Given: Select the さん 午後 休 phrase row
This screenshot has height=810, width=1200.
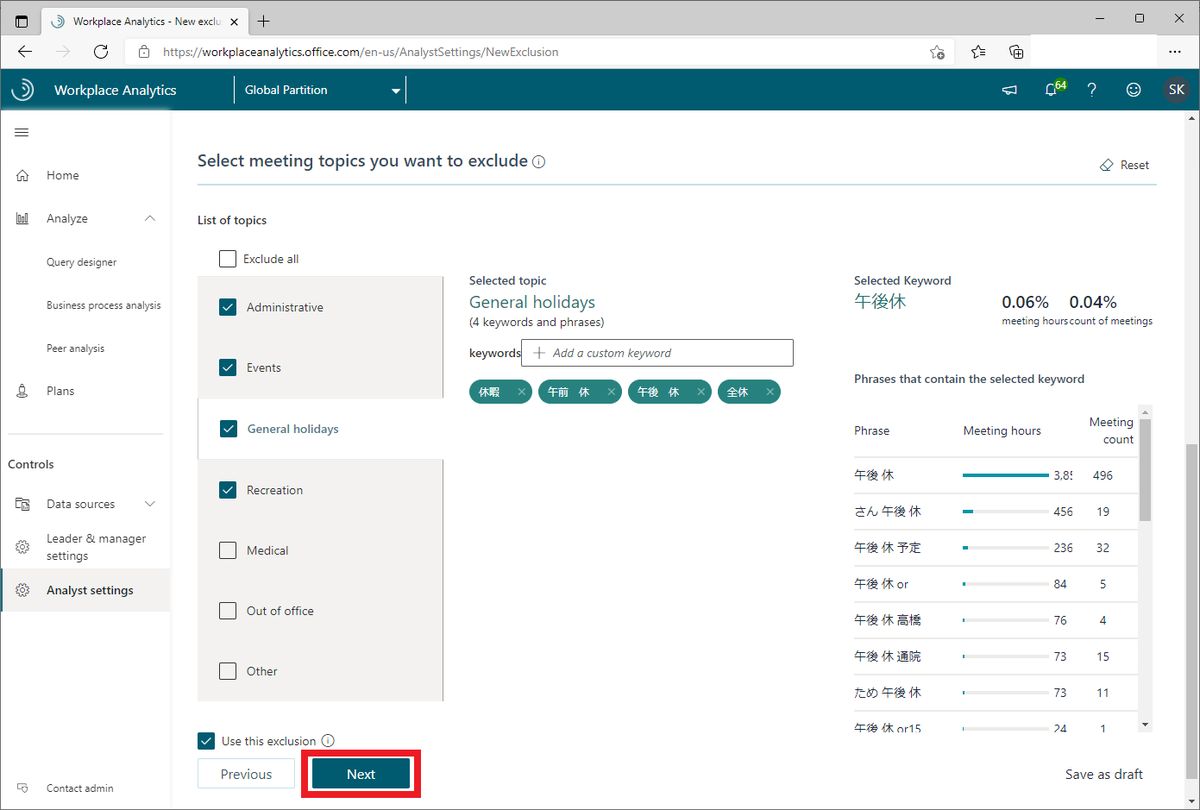Looking at the screenshot, I should pyautogui.click(x=997, y=511).
